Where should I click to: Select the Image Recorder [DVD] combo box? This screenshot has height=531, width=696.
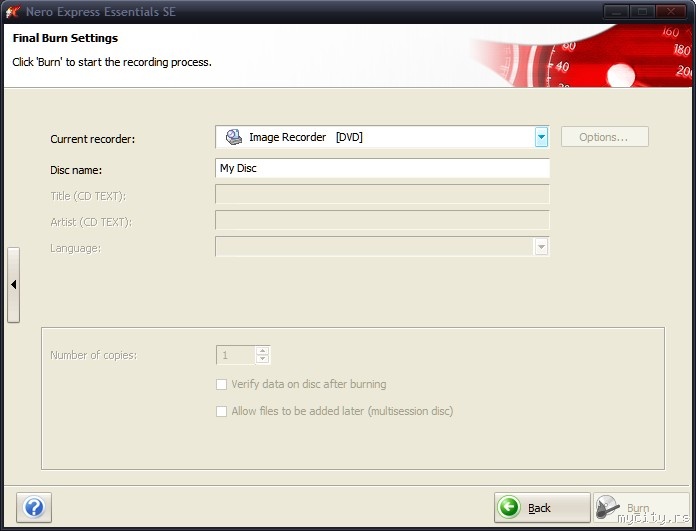pyautogui.click(x=382, y=137)
